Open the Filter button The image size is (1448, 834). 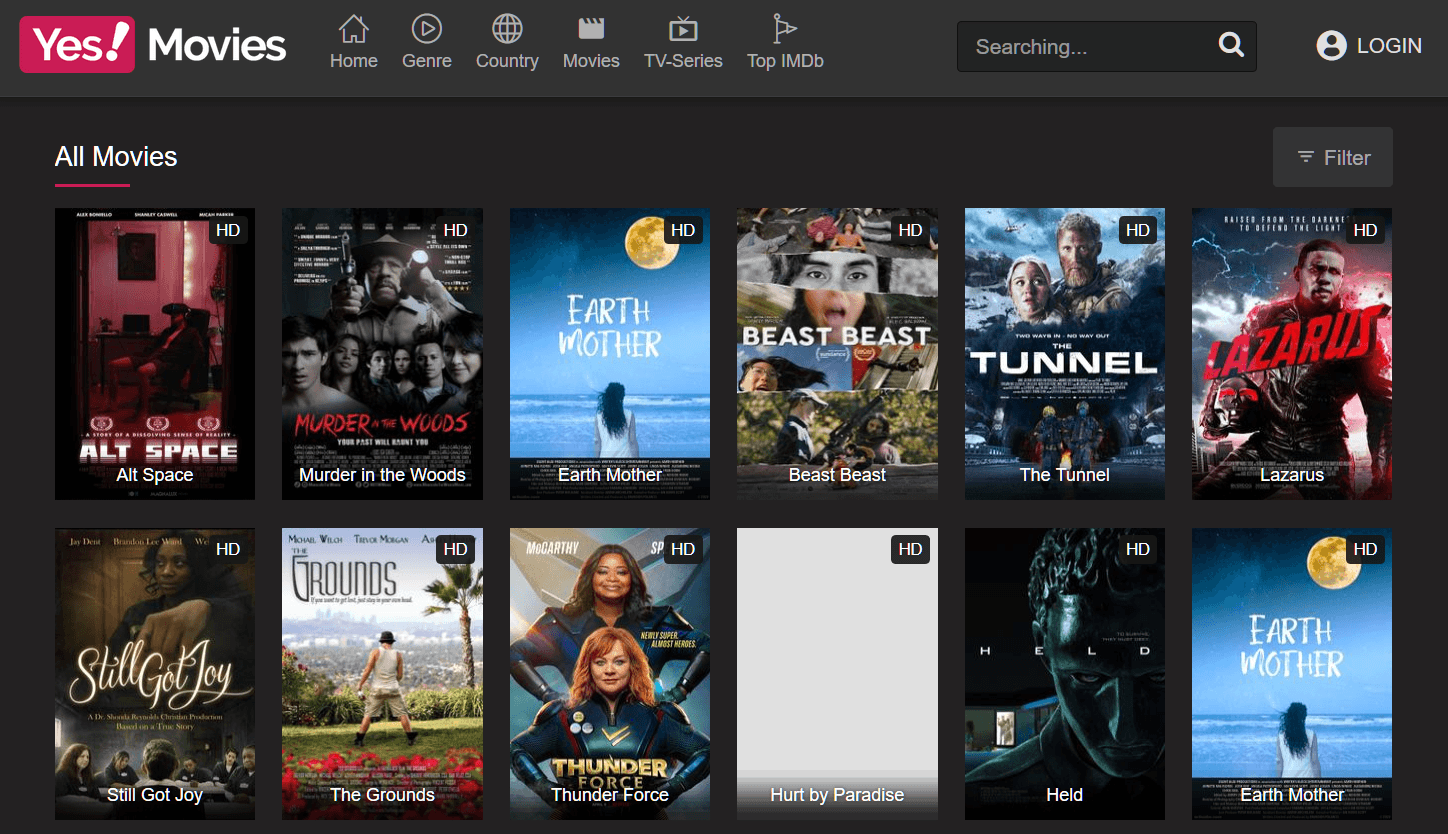click(x=1333, y=157)
